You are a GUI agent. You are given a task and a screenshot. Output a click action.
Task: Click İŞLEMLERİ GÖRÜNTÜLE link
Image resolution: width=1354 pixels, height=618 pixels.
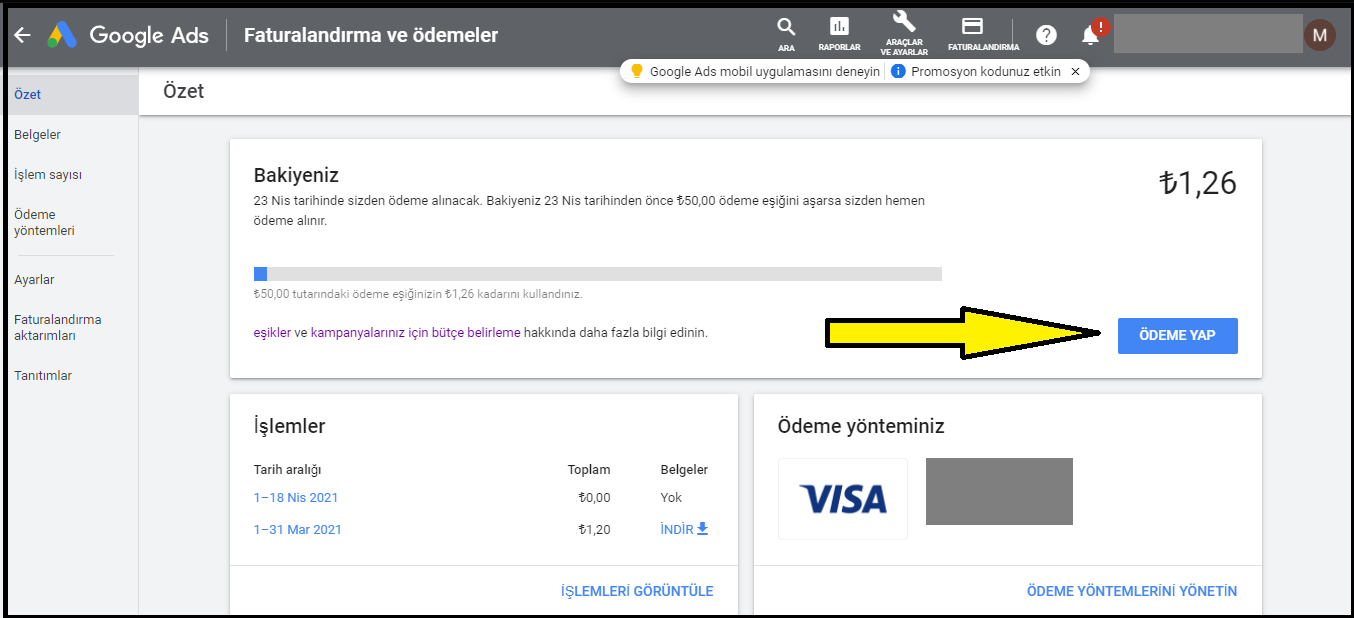637,591
